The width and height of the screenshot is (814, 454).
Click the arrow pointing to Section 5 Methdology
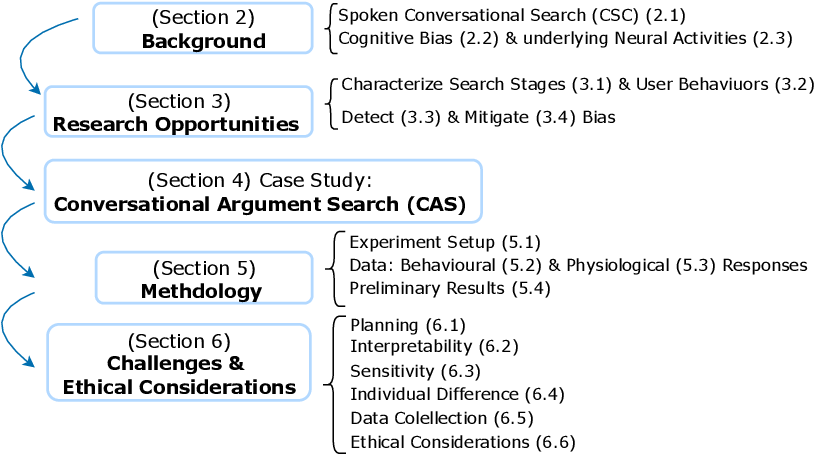click(18, 240)
